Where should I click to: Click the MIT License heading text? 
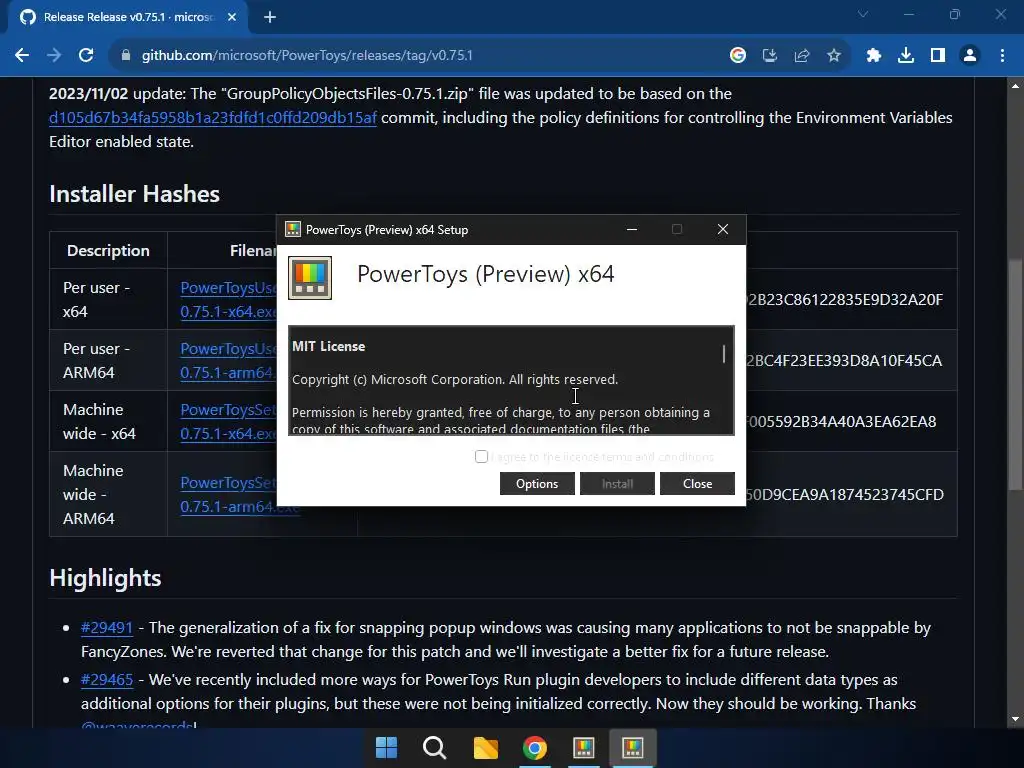click(328, 346)
